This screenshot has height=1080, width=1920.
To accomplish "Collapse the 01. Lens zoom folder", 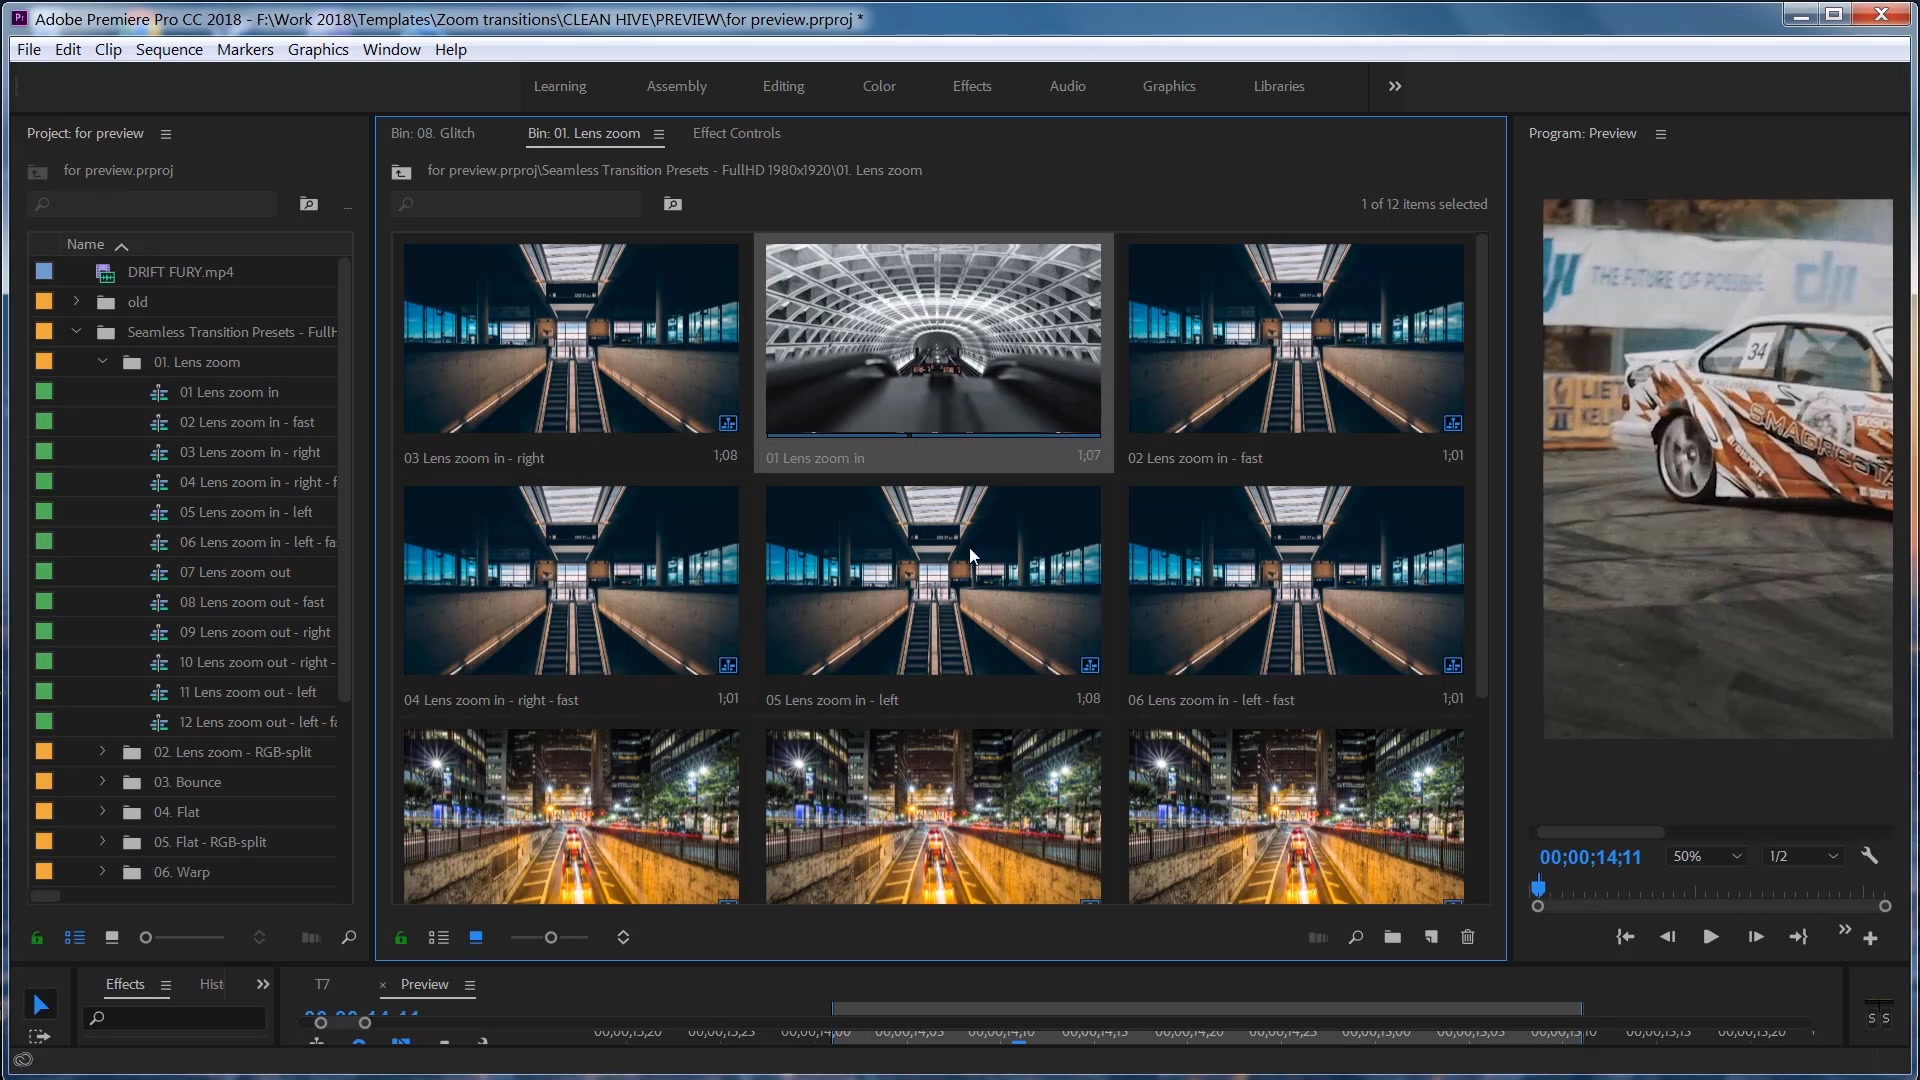I will click(x=102, y=362).
